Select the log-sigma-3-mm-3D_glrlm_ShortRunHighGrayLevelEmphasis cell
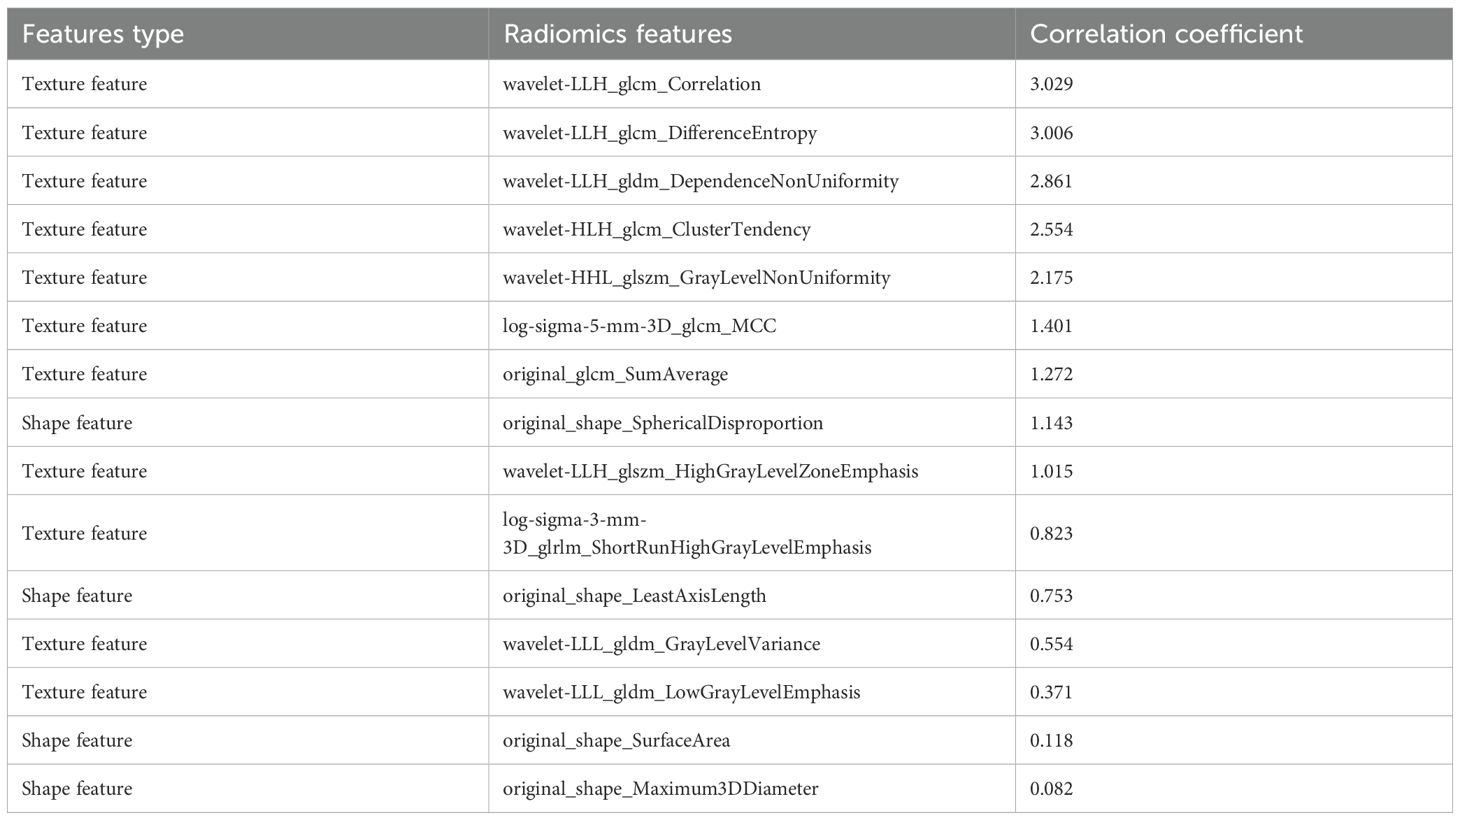This screenshot has height=820, width=1460. coord(686,534)
